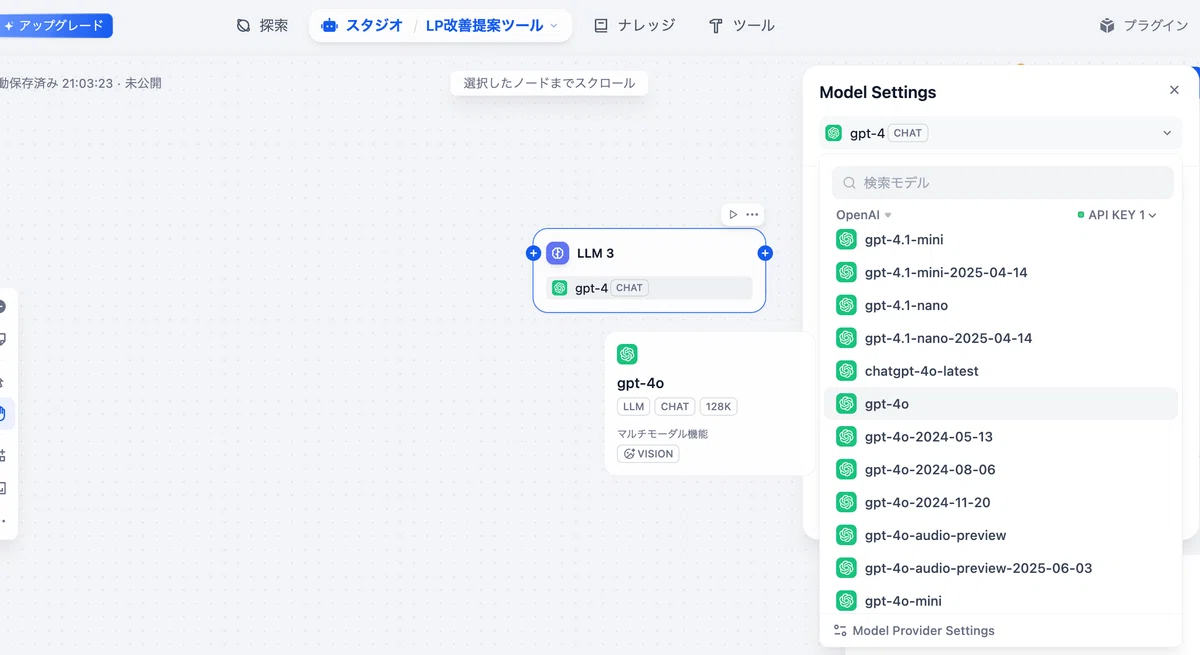Click the ツール hammer icon
The width and height of the screenshot is (1200, 655).
[716, 26]
